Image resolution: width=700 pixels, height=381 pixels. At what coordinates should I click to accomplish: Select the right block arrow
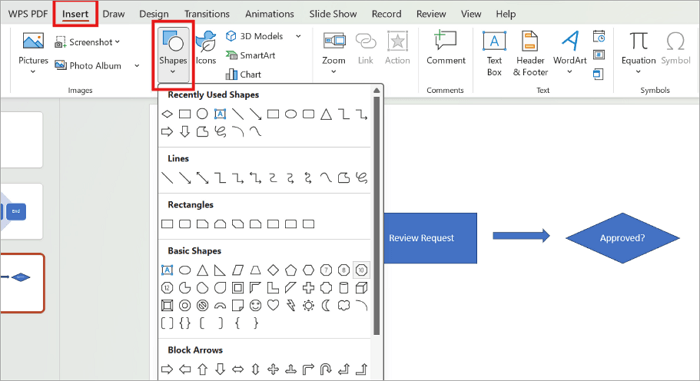pos(167,369)
